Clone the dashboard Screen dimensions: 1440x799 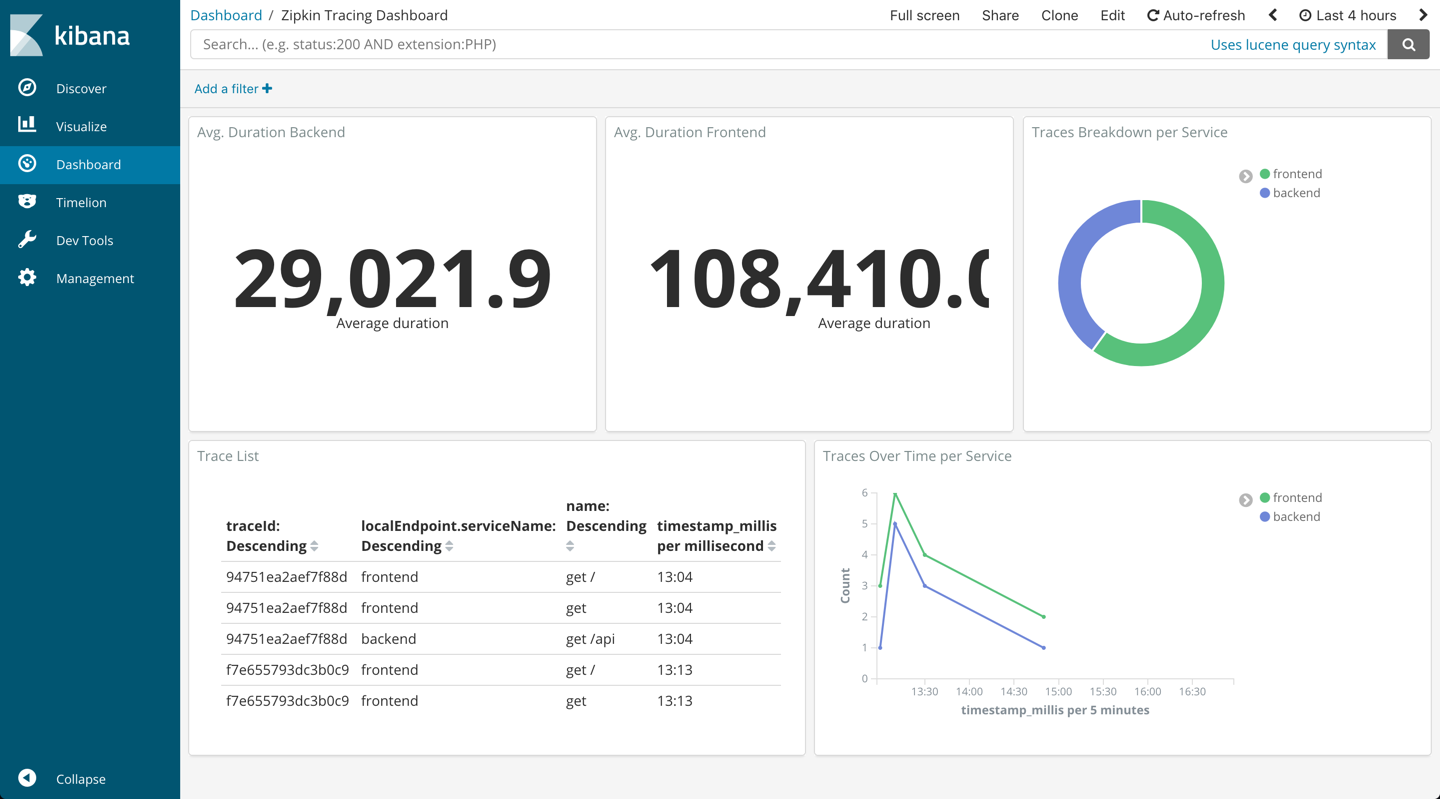click(x=1059, y=15)
